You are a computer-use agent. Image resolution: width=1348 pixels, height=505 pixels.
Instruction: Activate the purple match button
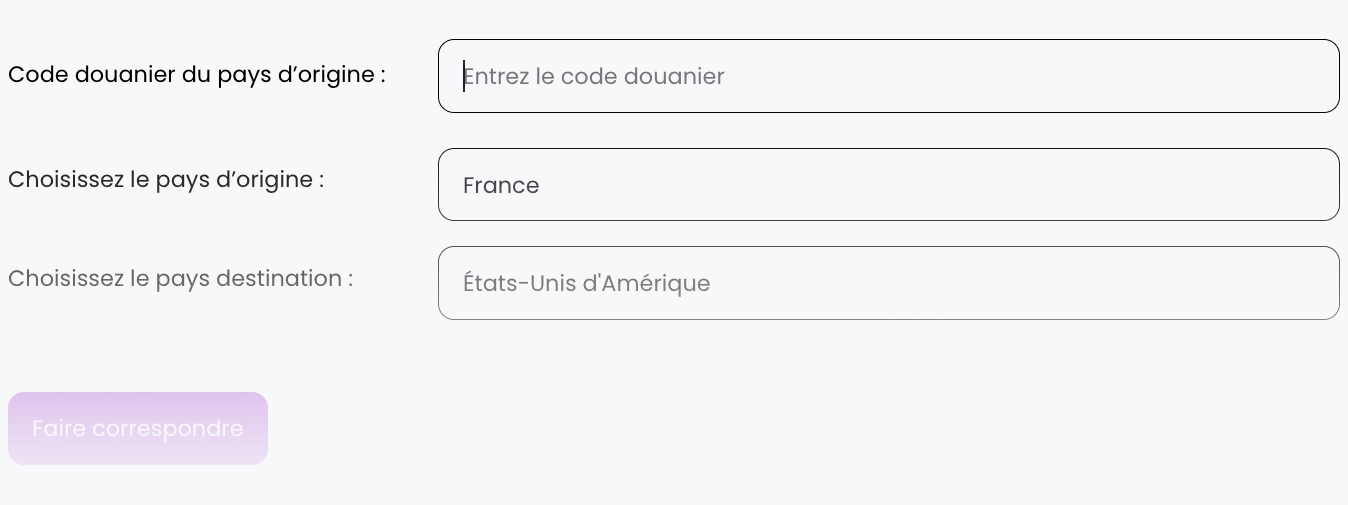[x=138, y=428]
